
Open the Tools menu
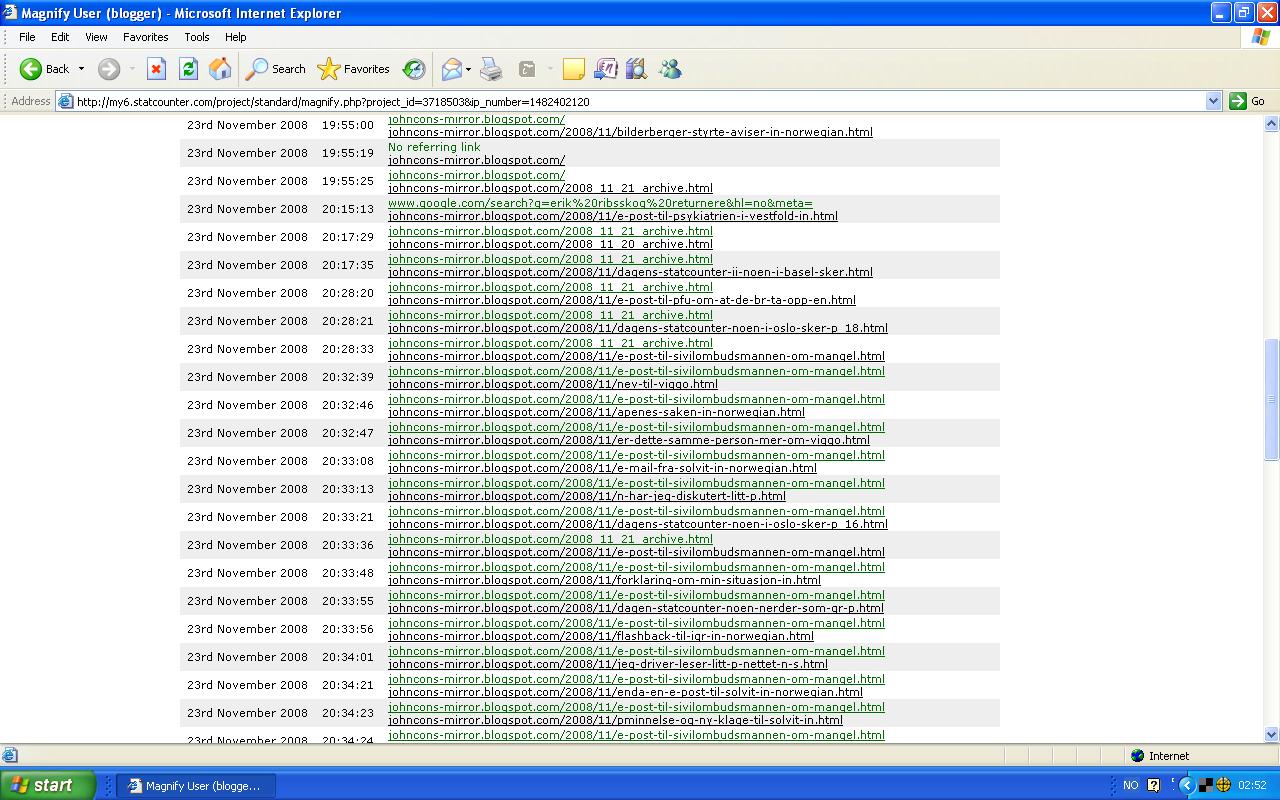coord(197,37)
